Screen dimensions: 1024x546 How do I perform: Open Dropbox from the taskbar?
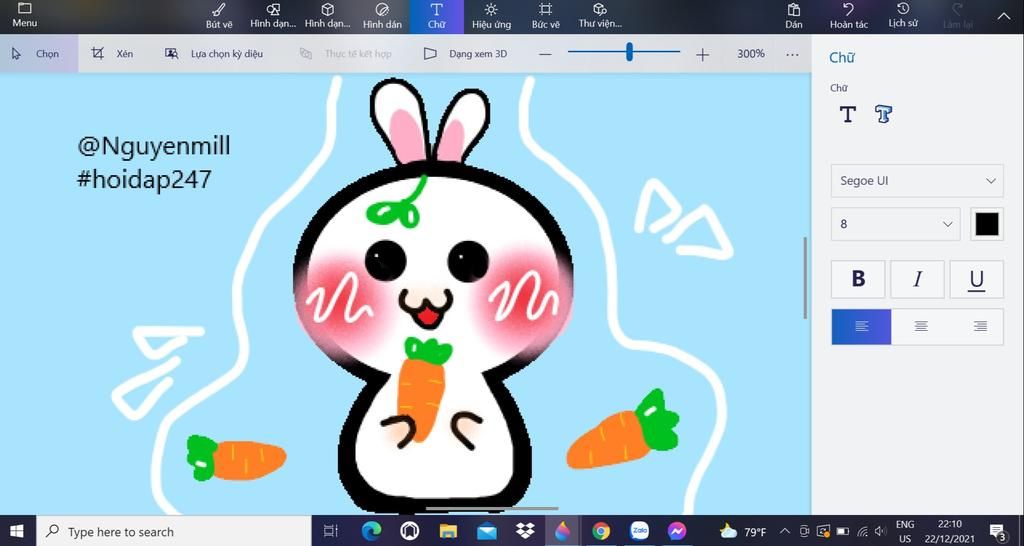(525, 531)
